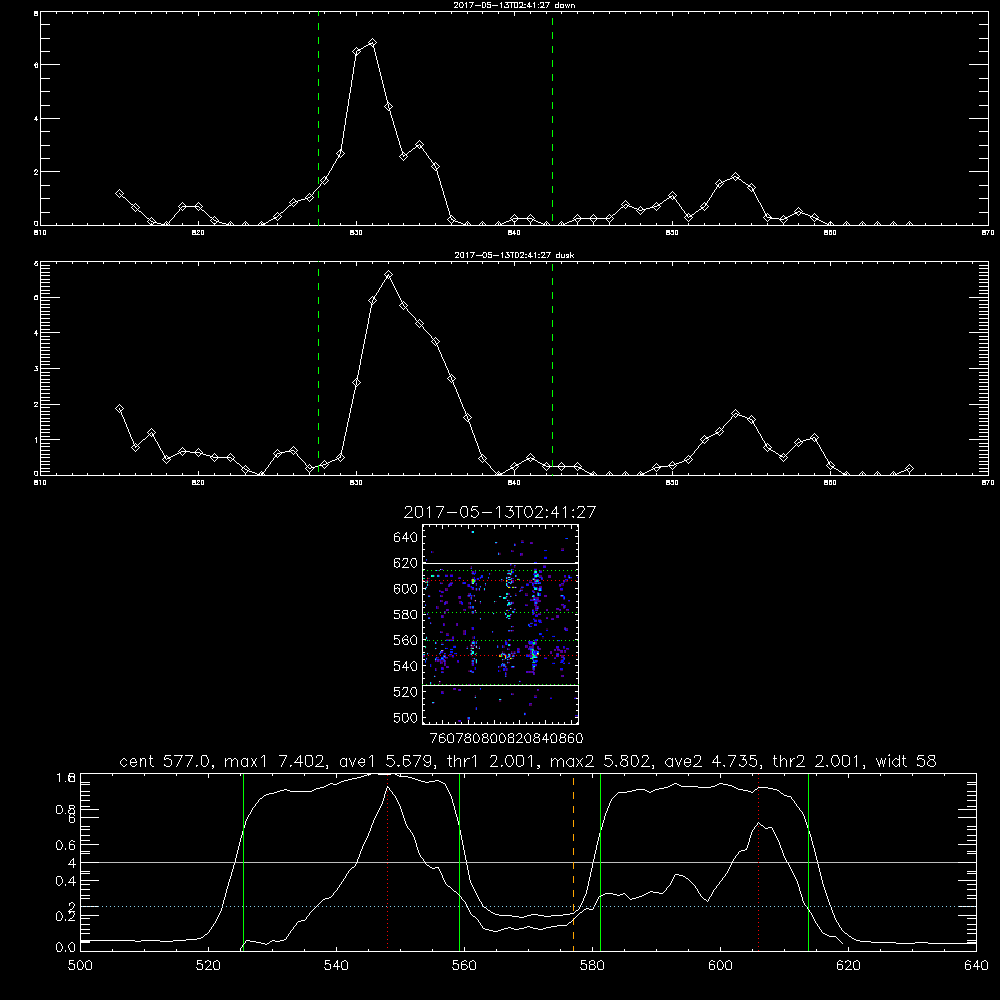This screenshot has width=1000, height=1000.
Task: Click the '2017-05-13T02:41:27 dusk' plot title
Action: (514, 255)
